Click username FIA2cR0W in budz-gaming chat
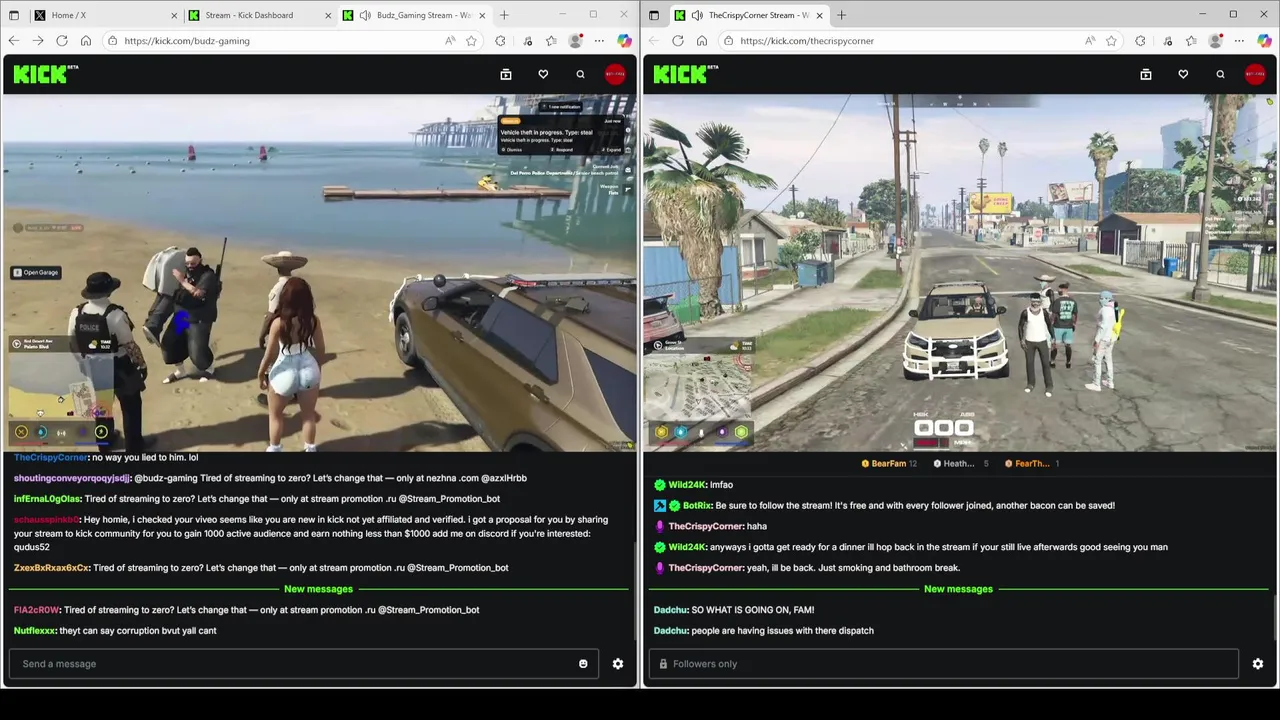The height and width of the screenshot is (720, 1280). point(36,610)
